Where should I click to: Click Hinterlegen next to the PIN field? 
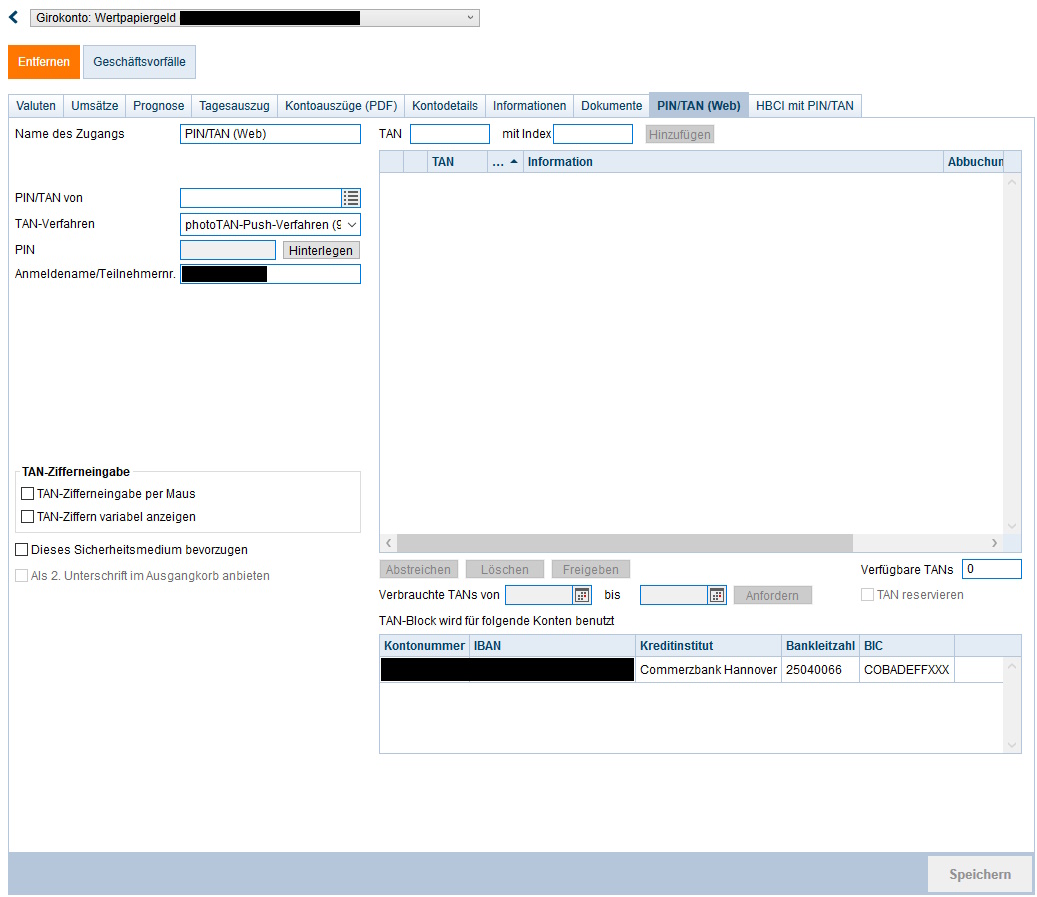pyautogui.click(x=320, y=250)
